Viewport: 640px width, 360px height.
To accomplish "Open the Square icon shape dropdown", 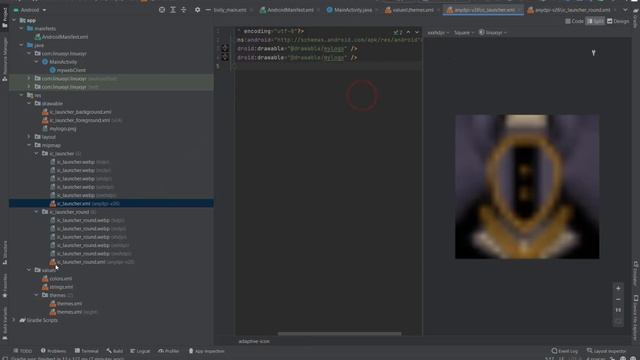I will (464, 33).
